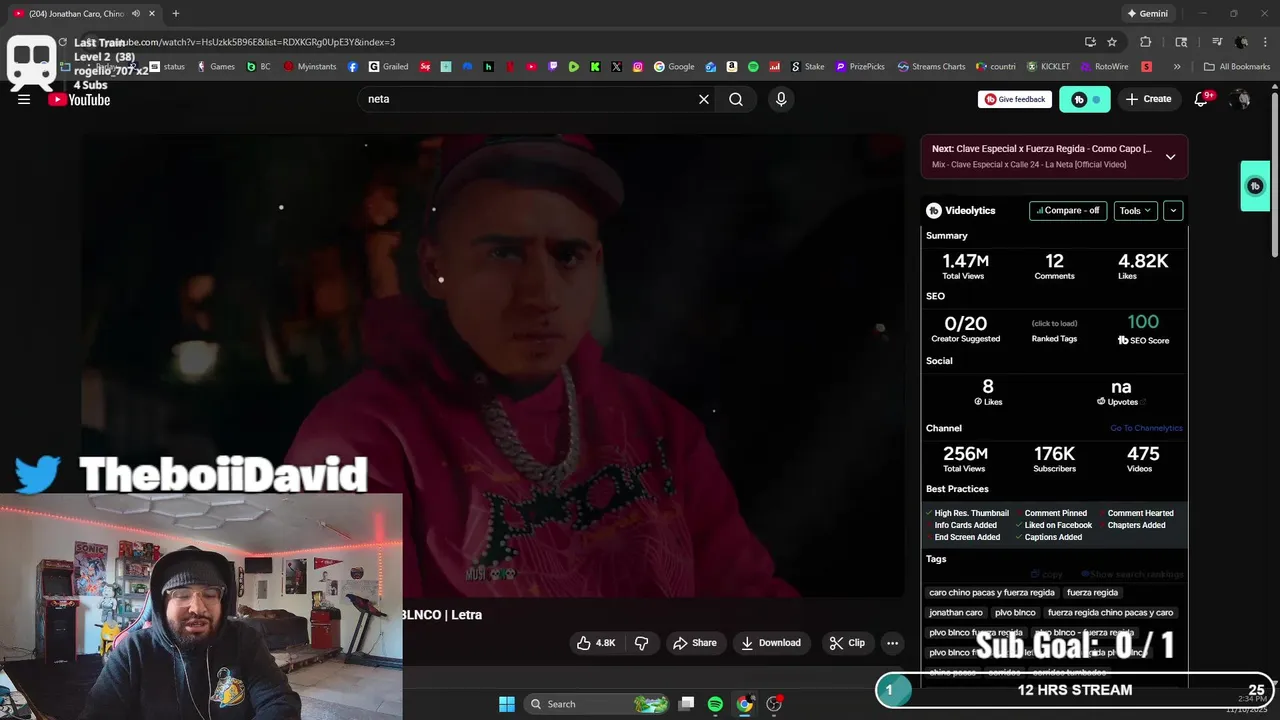Open the Stake bookmark

click(806, 67)
